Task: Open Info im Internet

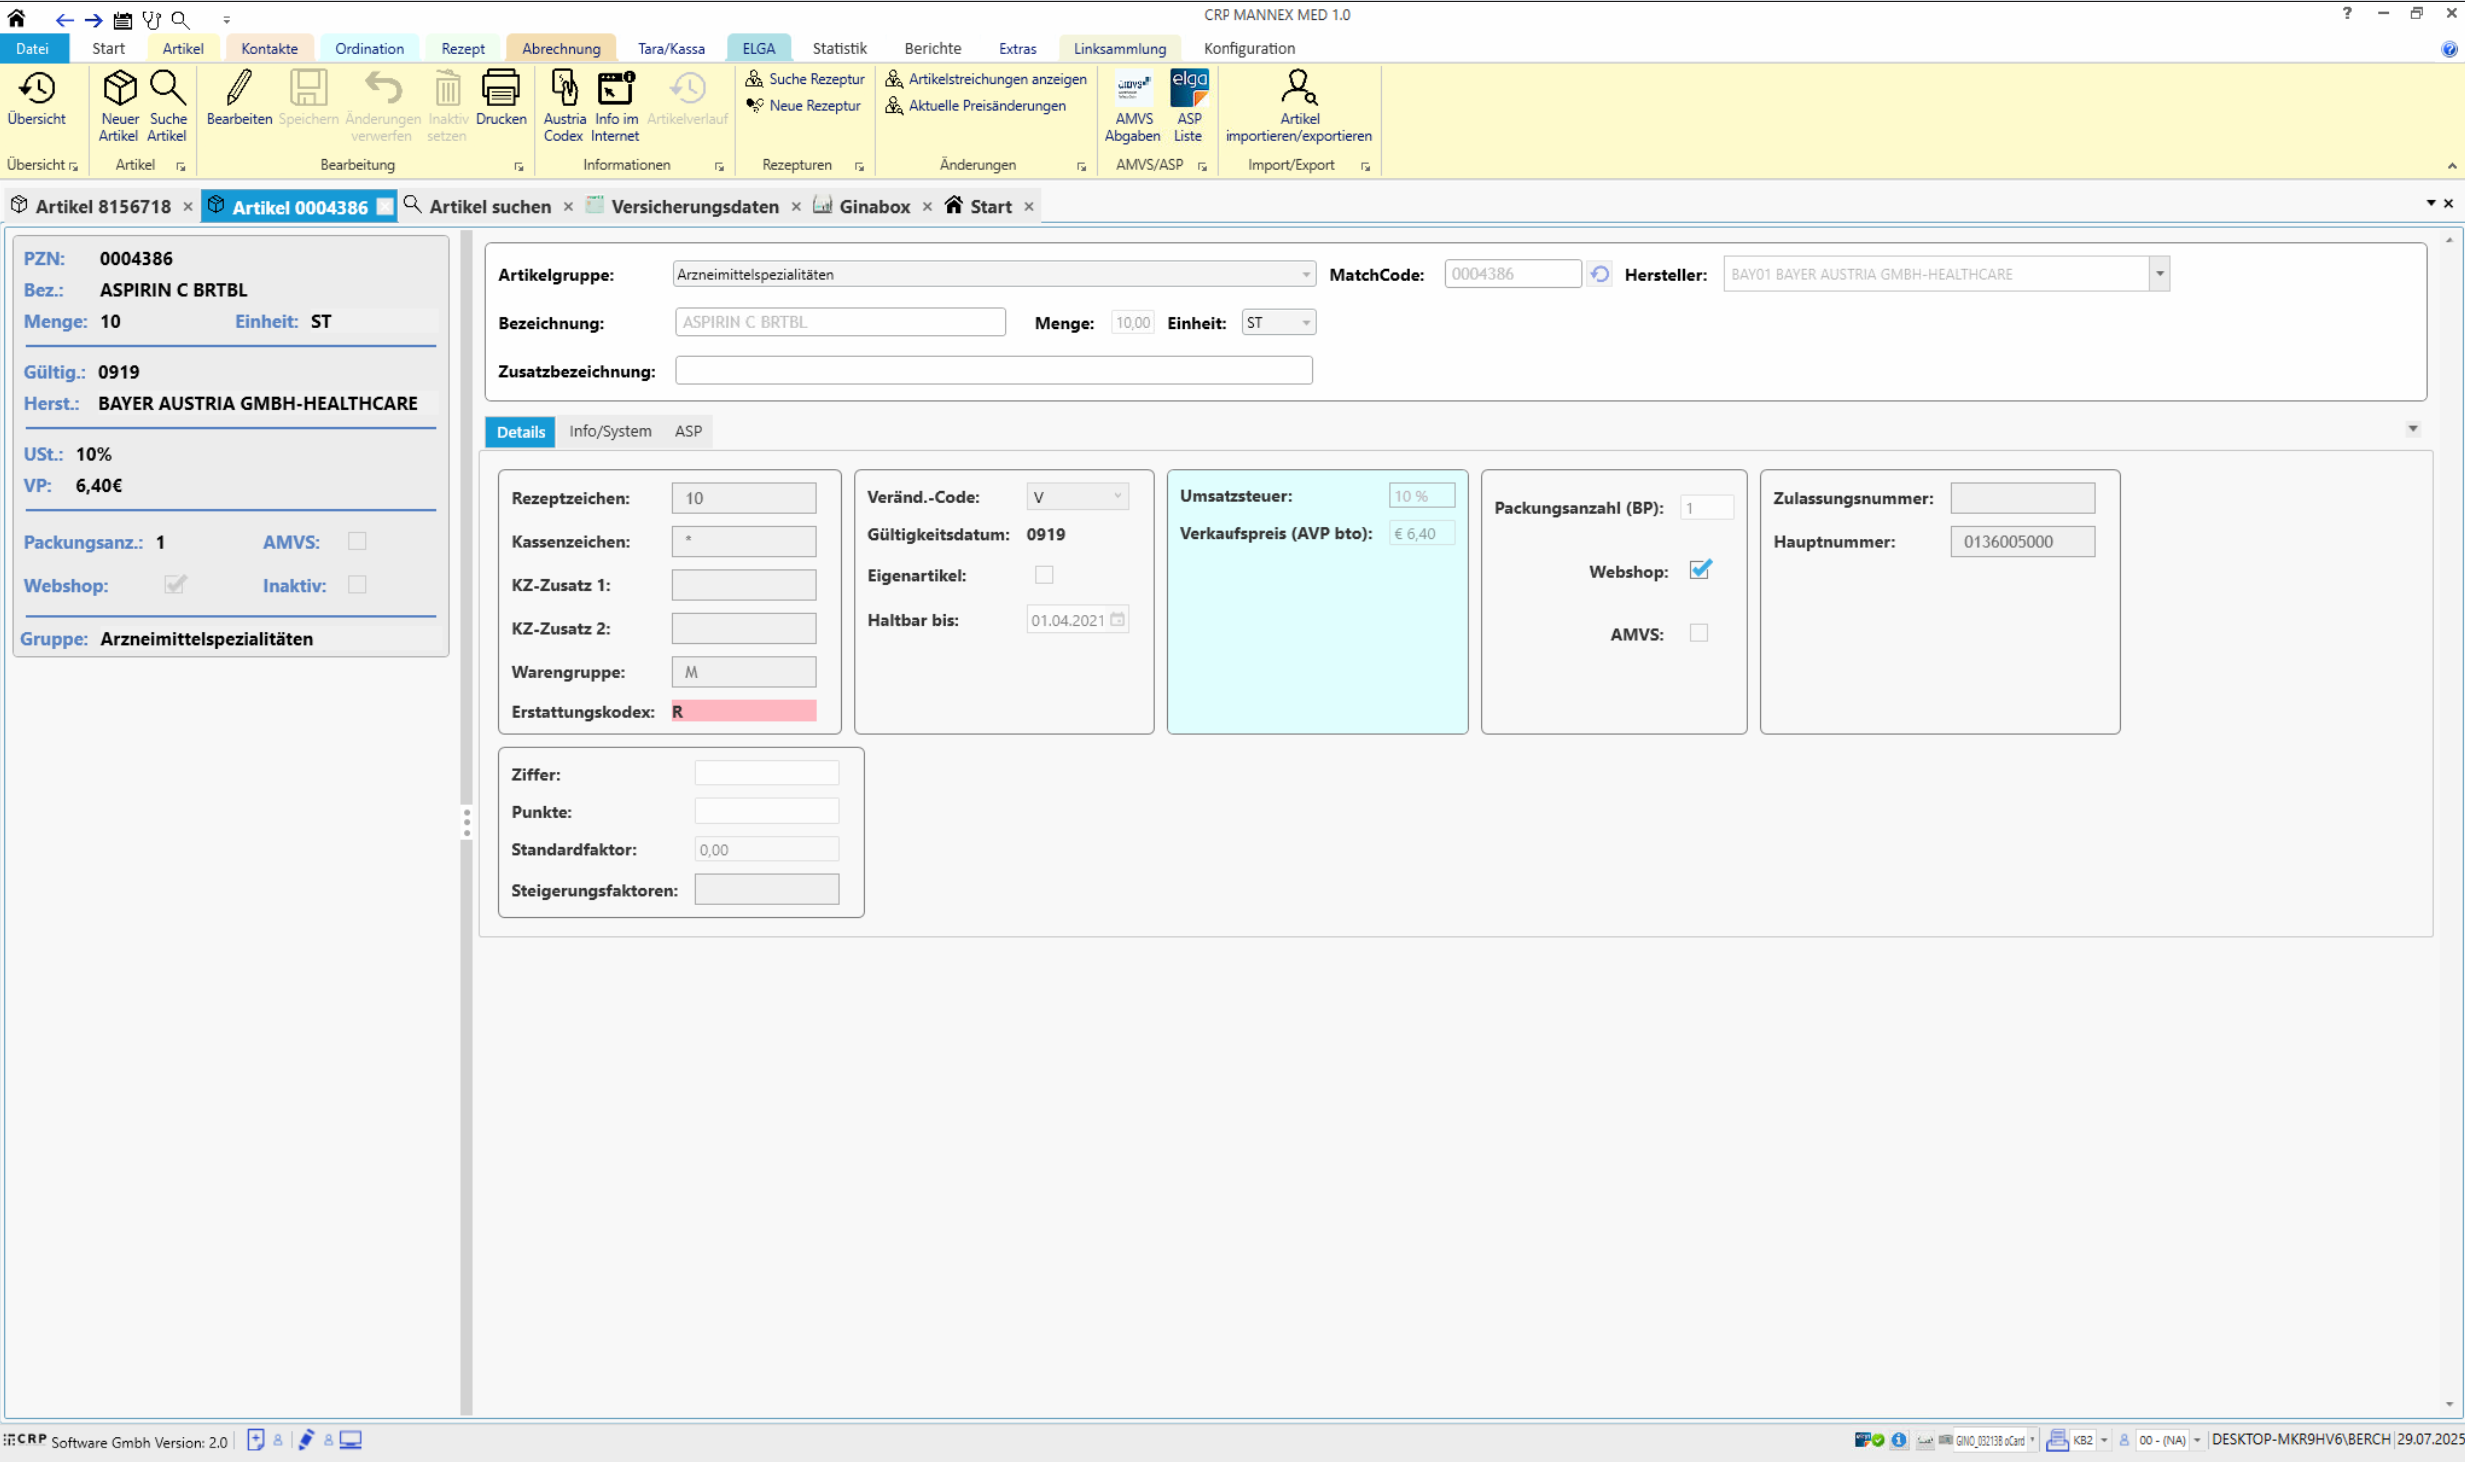Action: pyautogui.click(x=615, y=106)
